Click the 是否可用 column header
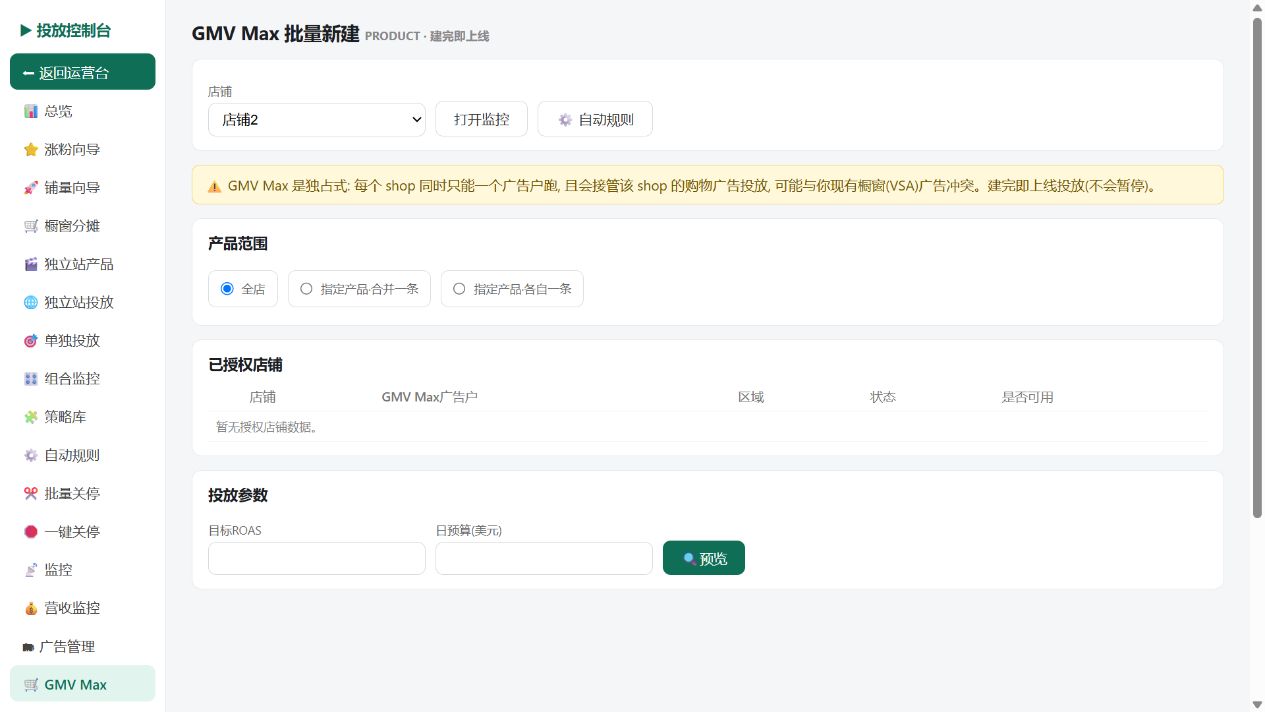The width and height of the screenshot is (1265, 712). pyautogui.click(x=1028, y=397)
